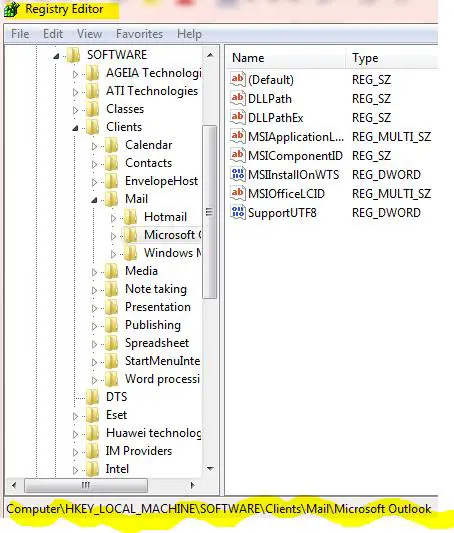Select the SupportUTF8 value name
The width and height of the screenshot is (454, 533).
[x=282, y=213]
